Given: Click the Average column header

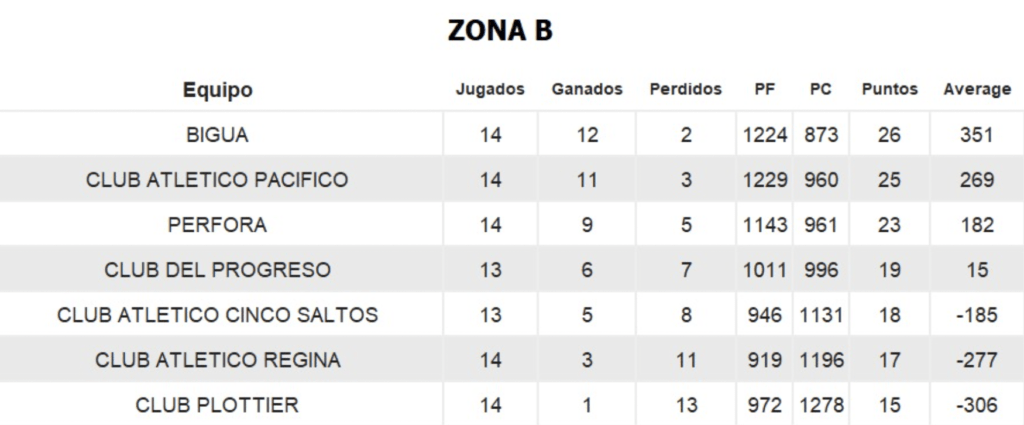Looking at the screenshot, I should (977, 90).
